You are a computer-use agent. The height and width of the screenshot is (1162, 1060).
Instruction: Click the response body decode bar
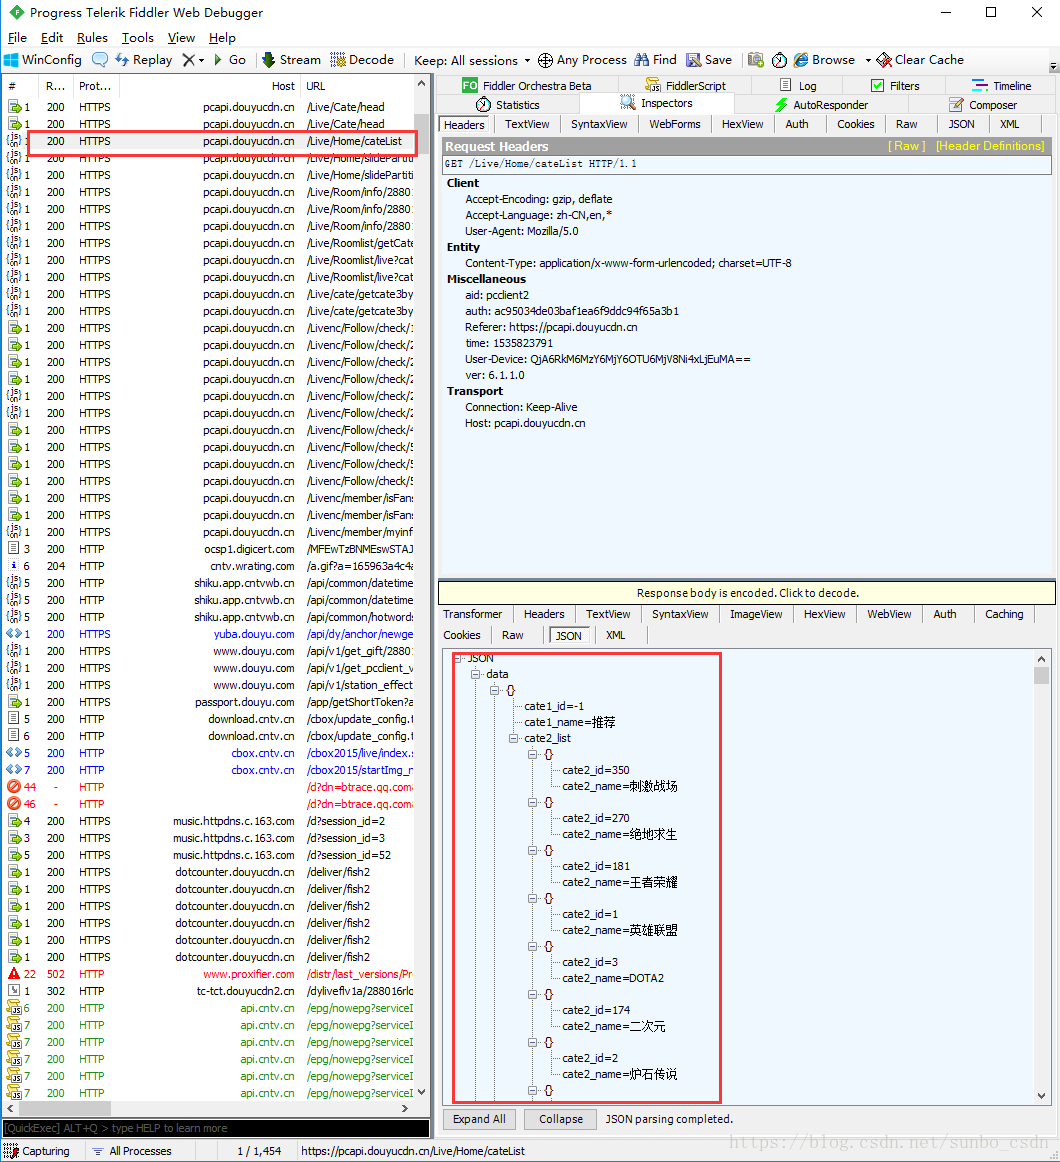tap(747, 593)
